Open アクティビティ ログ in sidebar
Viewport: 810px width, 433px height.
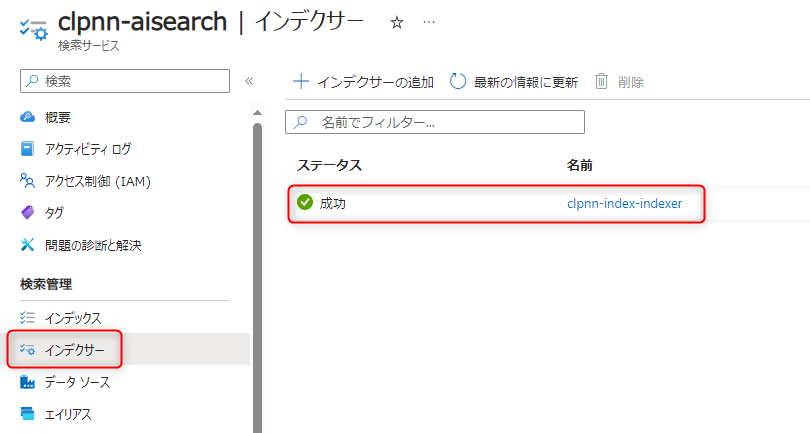tap(87, 149)
